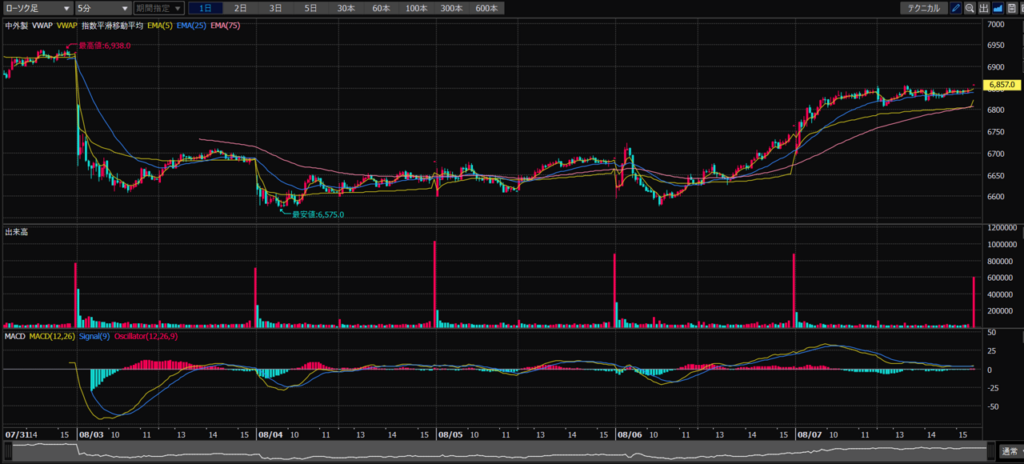1024x464 pixels.
Task: Select the pencil drawing tool
Action: tap(955, 8)
